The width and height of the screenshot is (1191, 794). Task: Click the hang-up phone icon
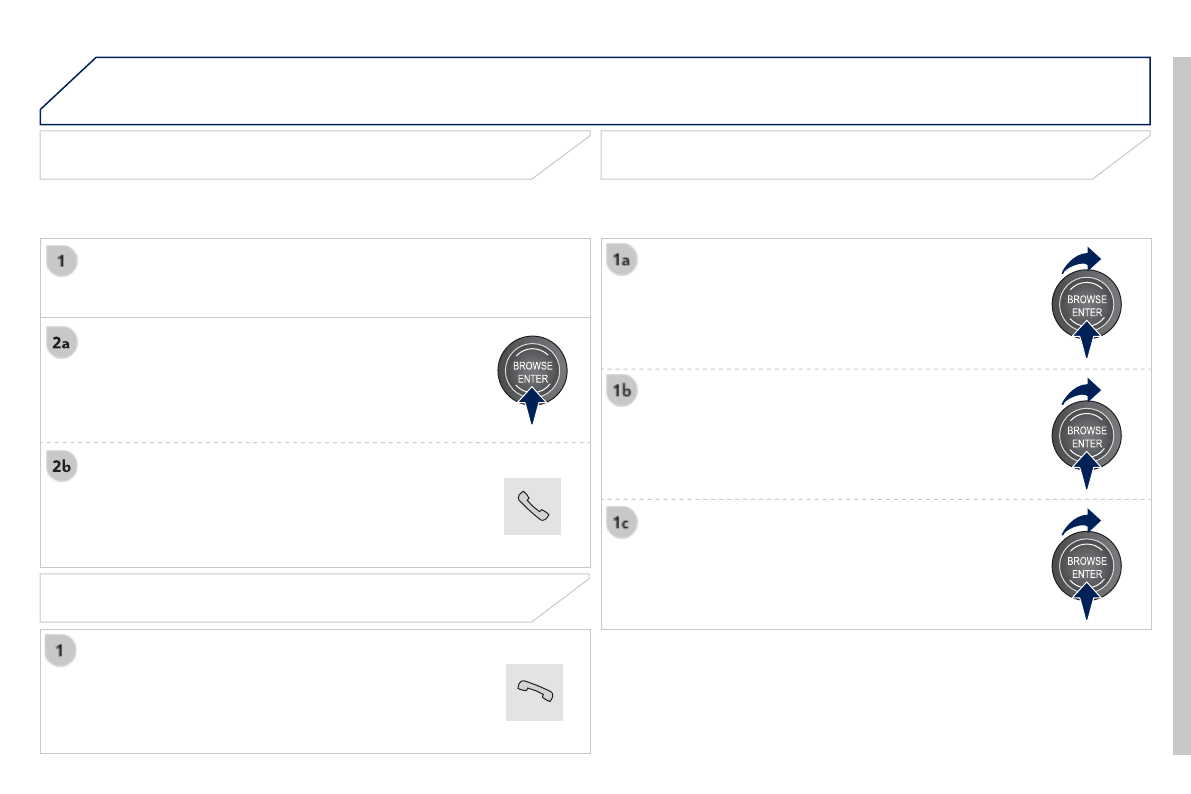534,692
